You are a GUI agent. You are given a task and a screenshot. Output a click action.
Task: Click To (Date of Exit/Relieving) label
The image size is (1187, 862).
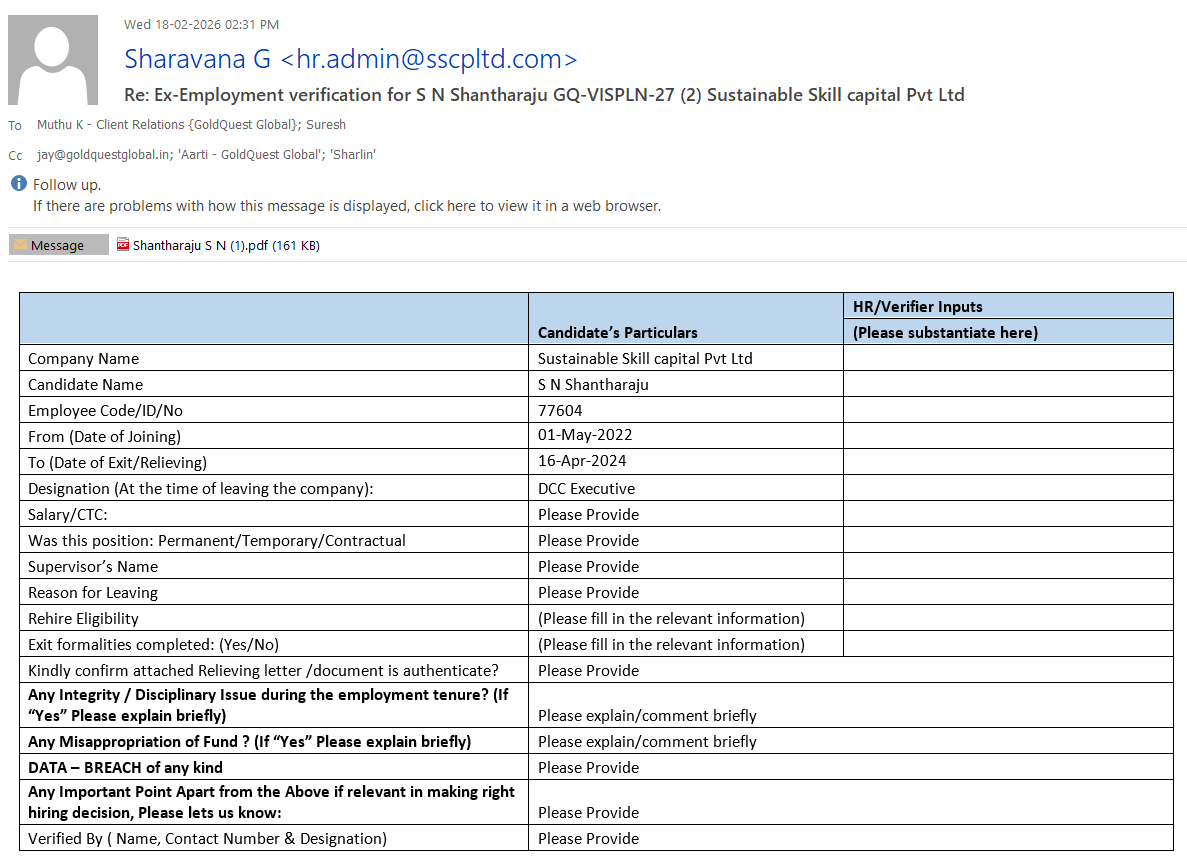click(x=117, y=462)
